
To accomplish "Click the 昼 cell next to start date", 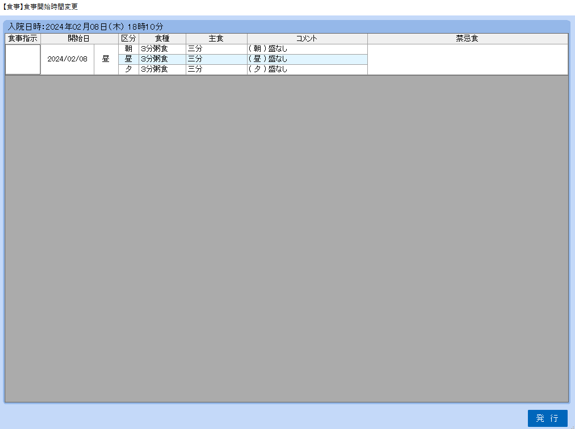I will (106, 59).
